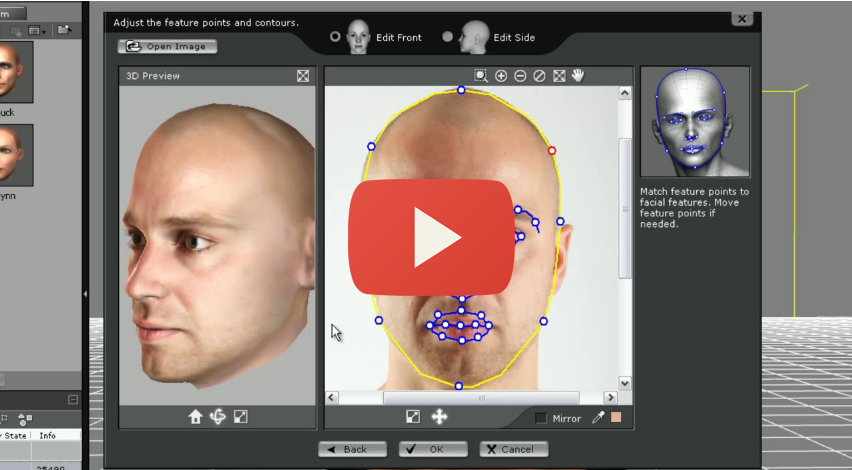The width and height of the screenshot is (852, 470).
Task: Click the State column header
Action: pos(15,436)
